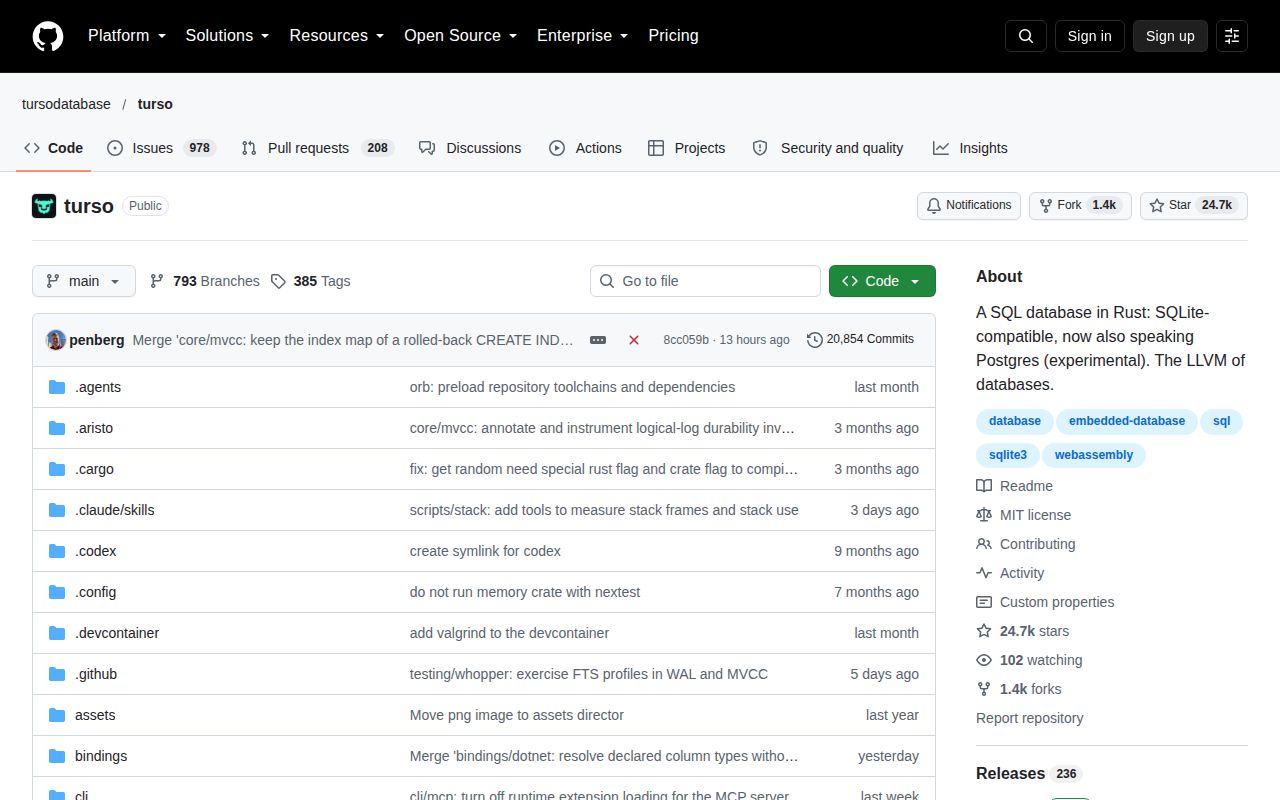Switch to the Security and quality tab
The width and height of the screenshot is (1280, 800).
(x=828, y=148)
